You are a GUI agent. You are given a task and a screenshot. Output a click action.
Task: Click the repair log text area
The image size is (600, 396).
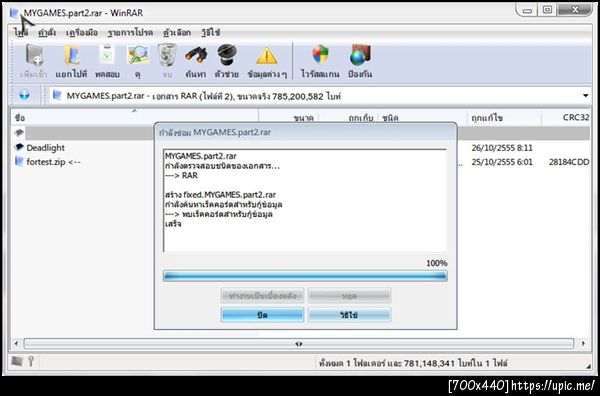click(305, 200)
